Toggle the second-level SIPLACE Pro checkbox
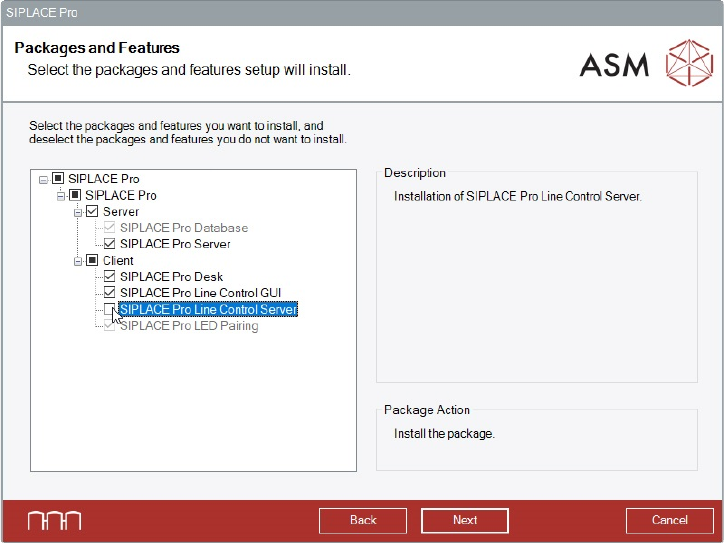724x543 pixels. point(75,195)
